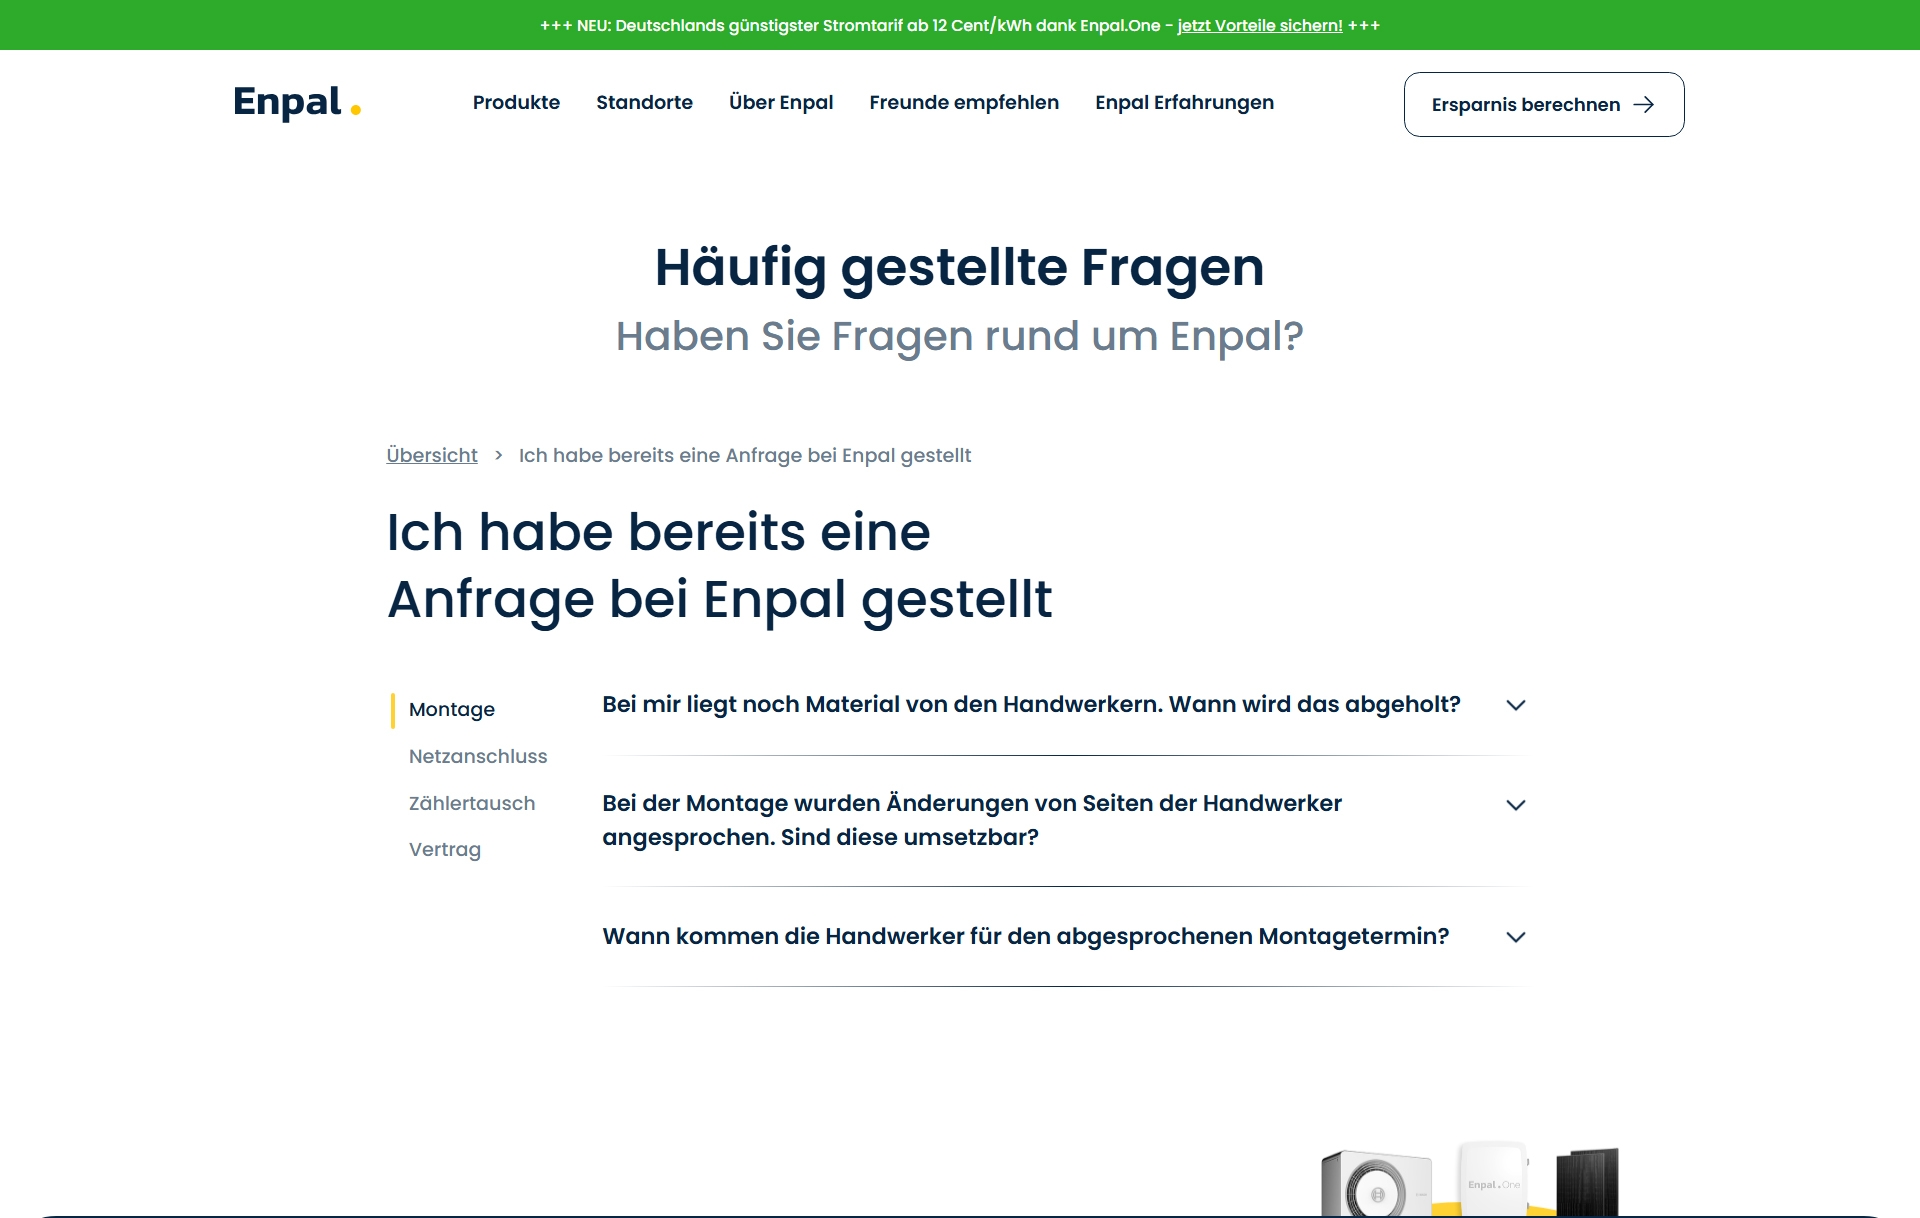Click the Enpal logo
The image size is (1920, 1218).
click(297, 102)
